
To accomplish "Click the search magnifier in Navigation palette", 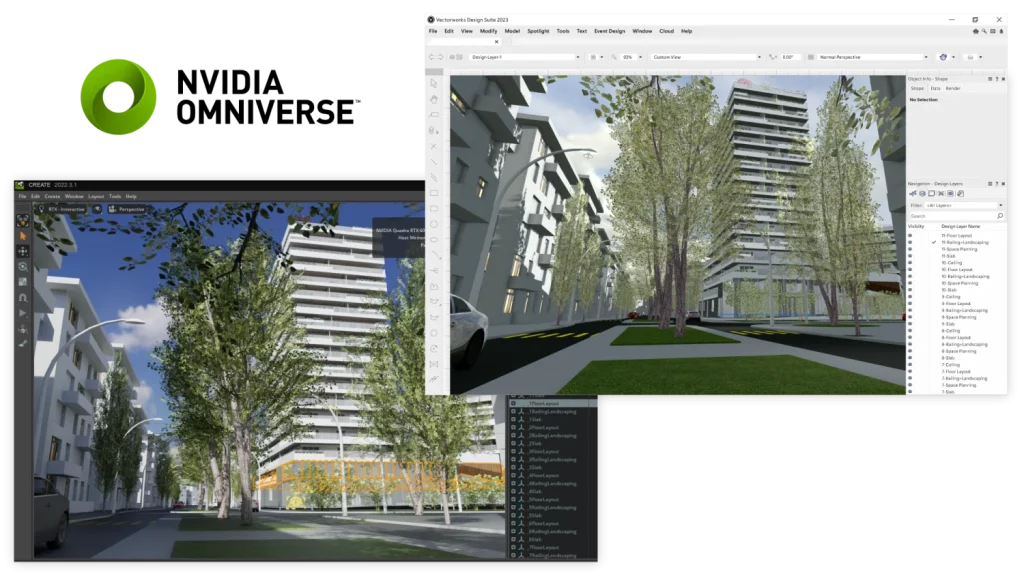I will pyautogui.click(x=1000, y=216).
